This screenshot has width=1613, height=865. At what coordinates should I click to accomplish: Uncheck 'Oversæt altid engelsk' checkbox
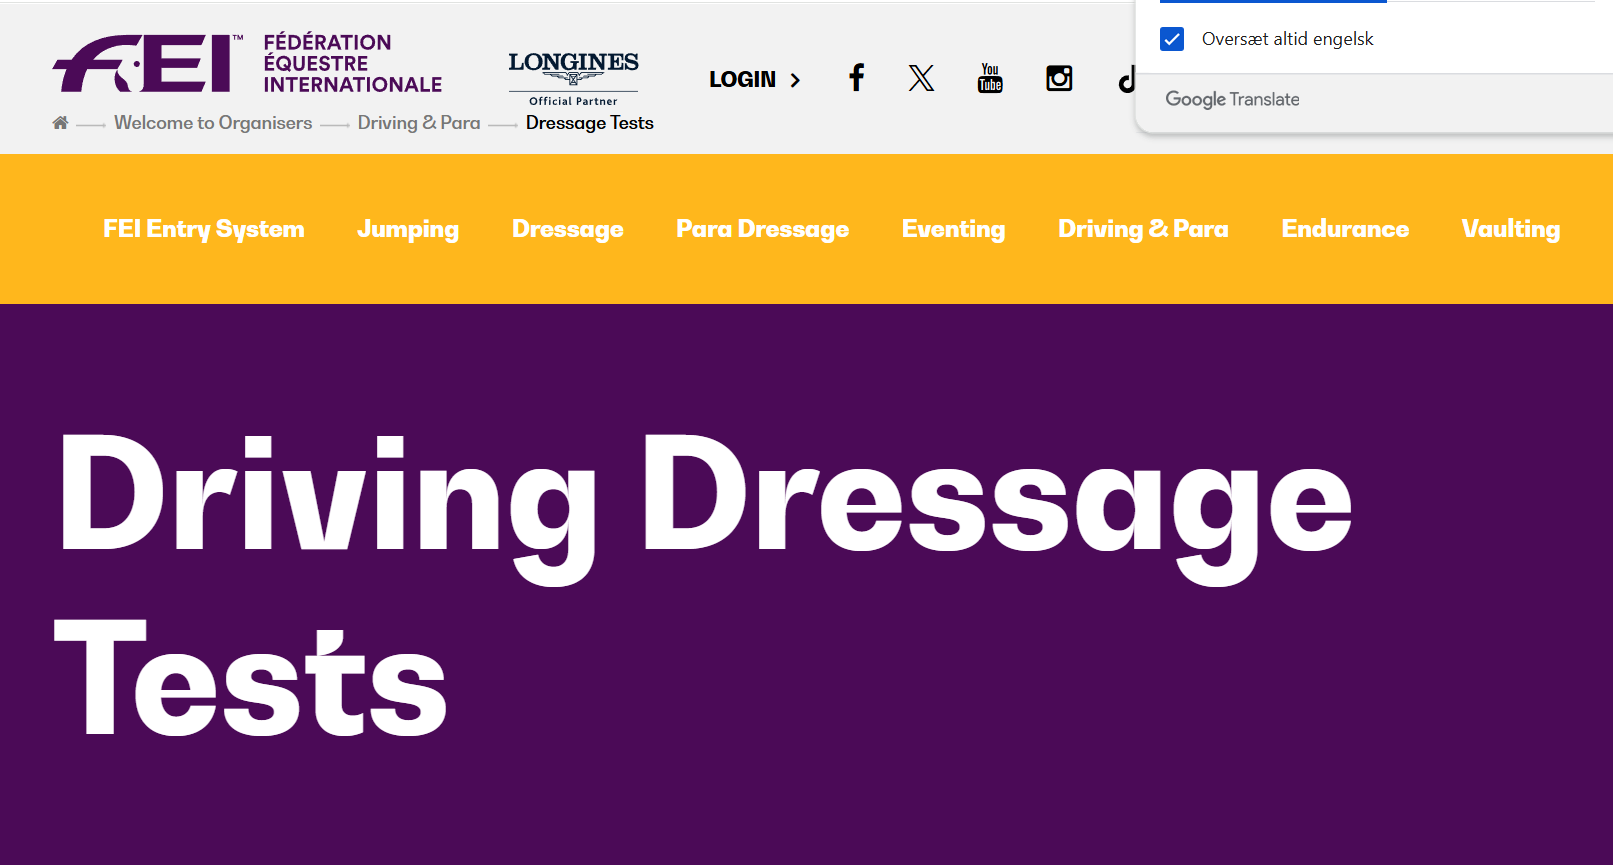pyautogui.click(x=1172, y=39)
